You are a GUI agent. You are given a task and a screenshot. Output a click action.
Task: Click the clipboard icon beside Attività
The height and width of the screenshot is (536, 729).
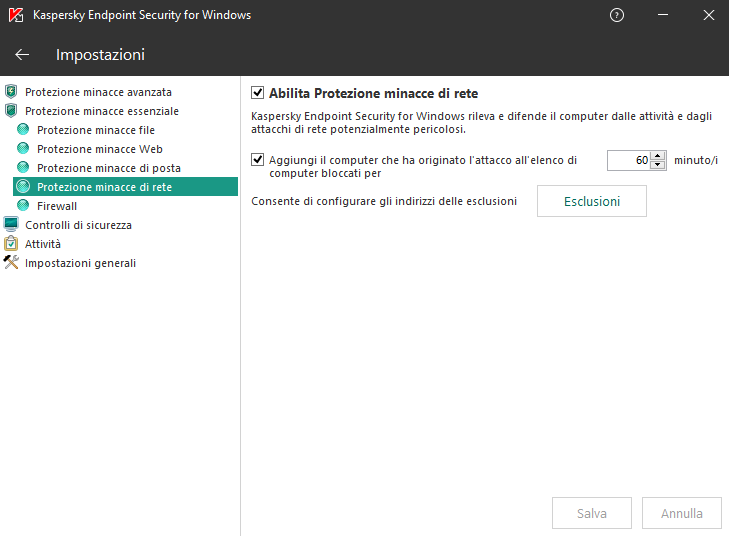pyautogui.click(x=11, y=243)
